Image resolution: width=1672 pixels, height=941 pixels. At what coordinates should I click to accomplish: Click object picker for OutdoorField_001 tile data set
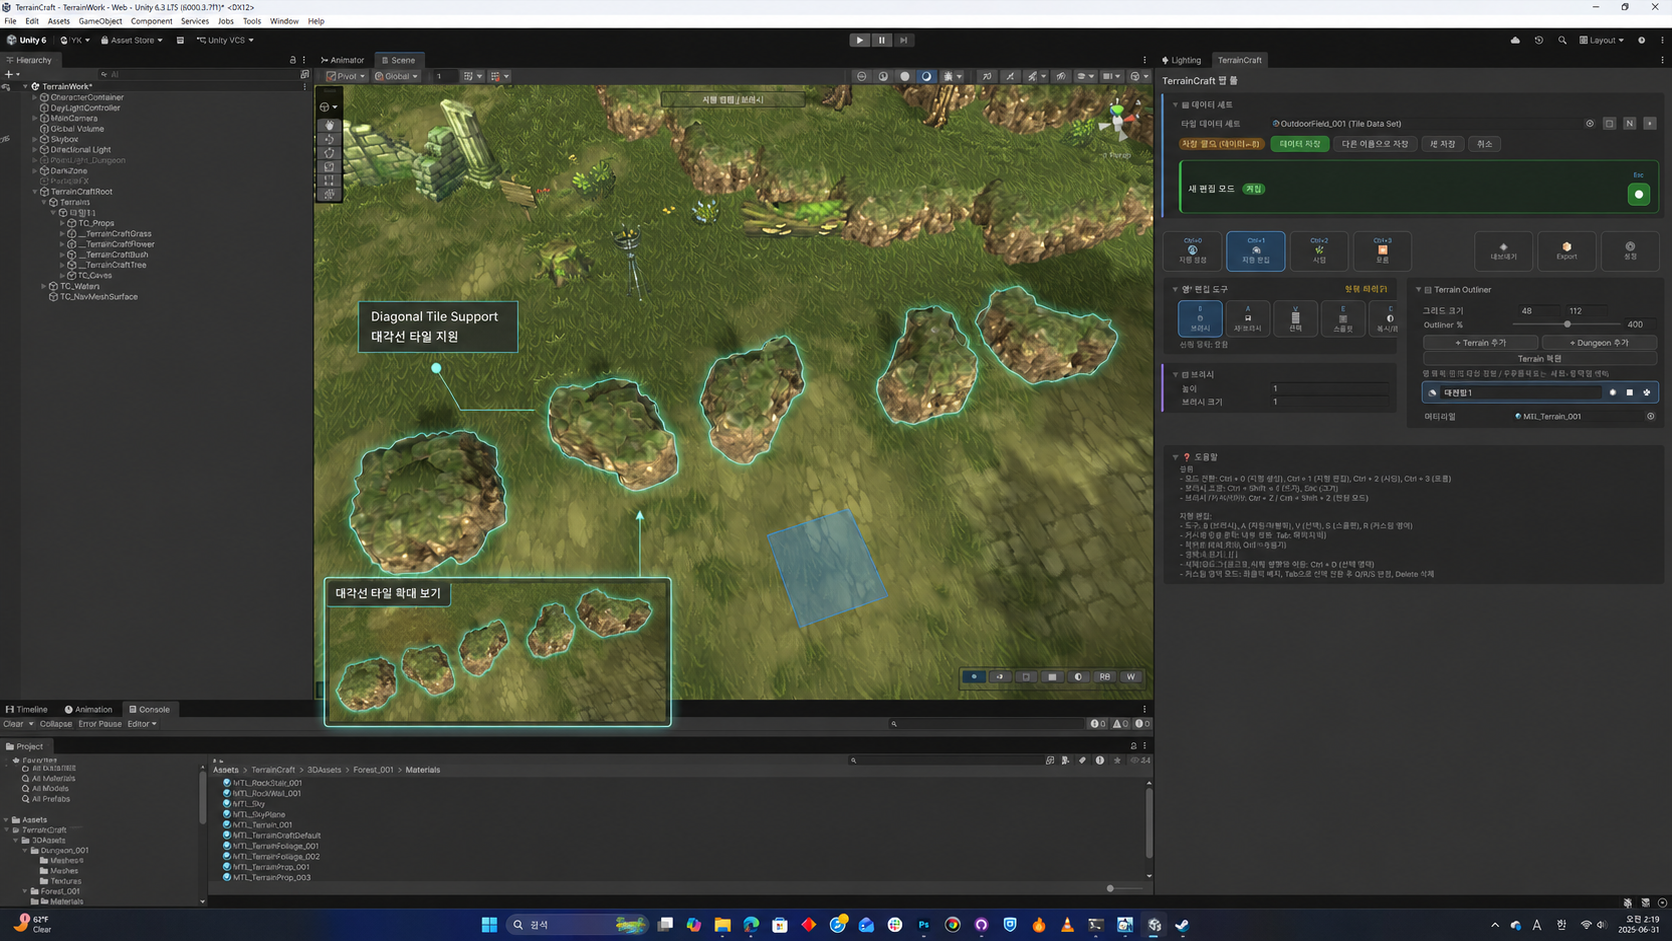(1590, 124)
